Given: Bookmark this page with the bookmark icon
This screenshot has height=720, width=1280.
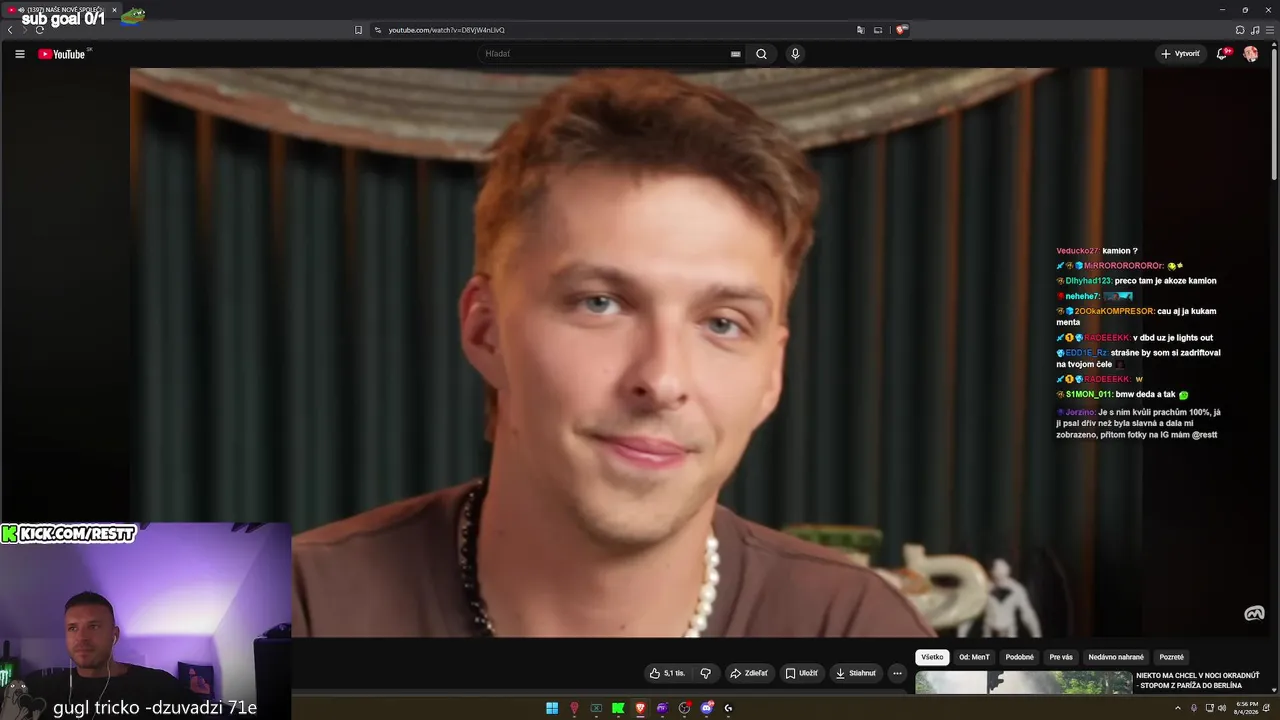Looking at the screenshot, I should (x=358, y=30).
